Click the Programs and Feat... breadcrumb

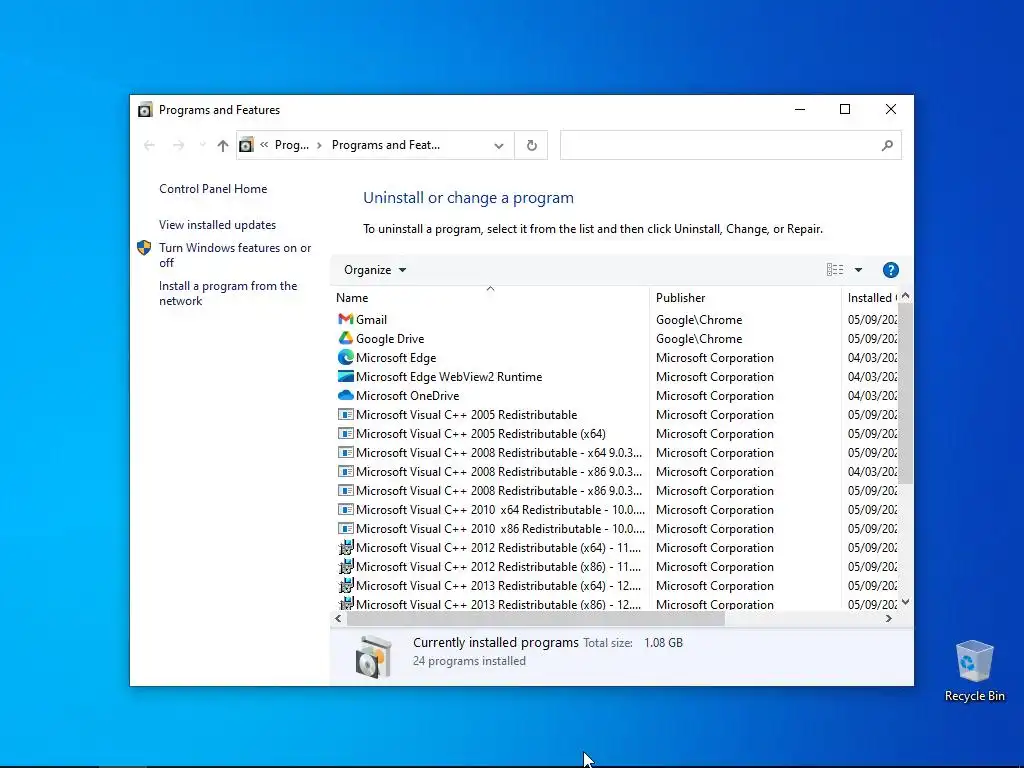(x=386, y=145)
